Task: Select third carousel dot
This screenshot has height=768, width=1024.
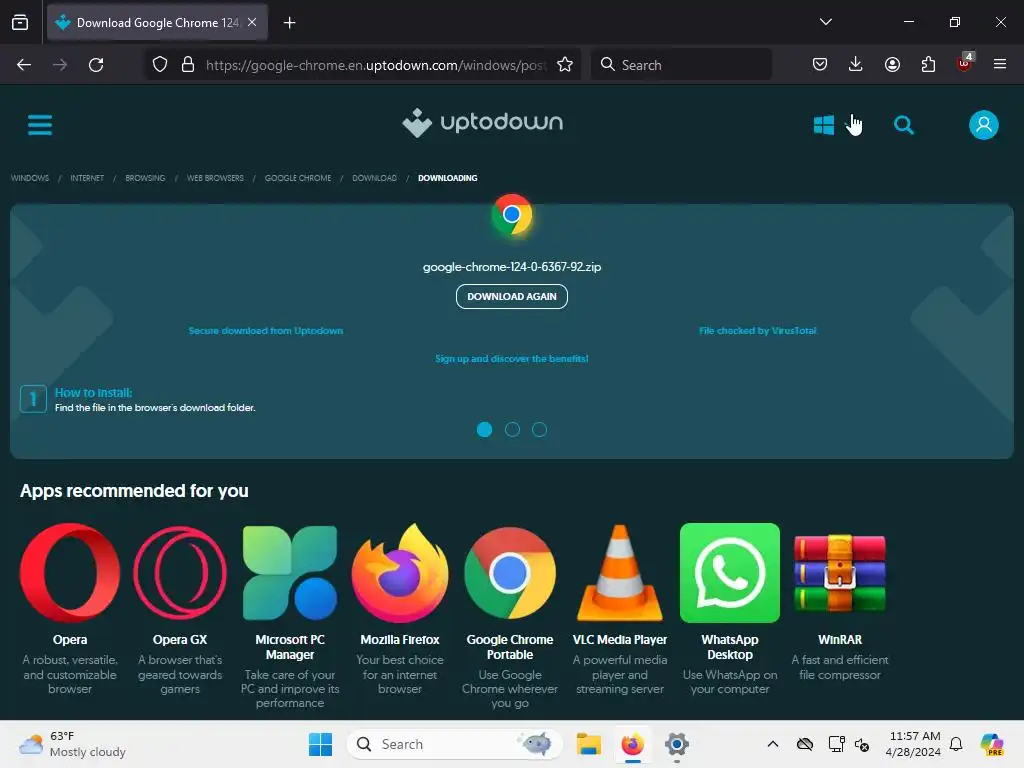Action: pos(539,429)
